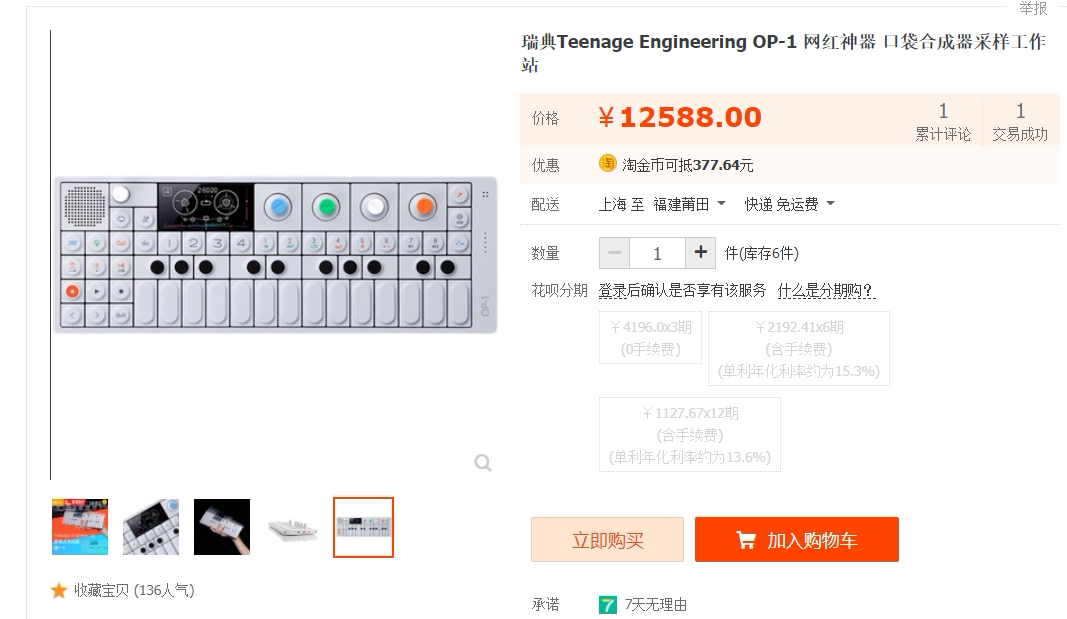
Task: Click the green 7-day return badge icon
Action: point(608,605)
